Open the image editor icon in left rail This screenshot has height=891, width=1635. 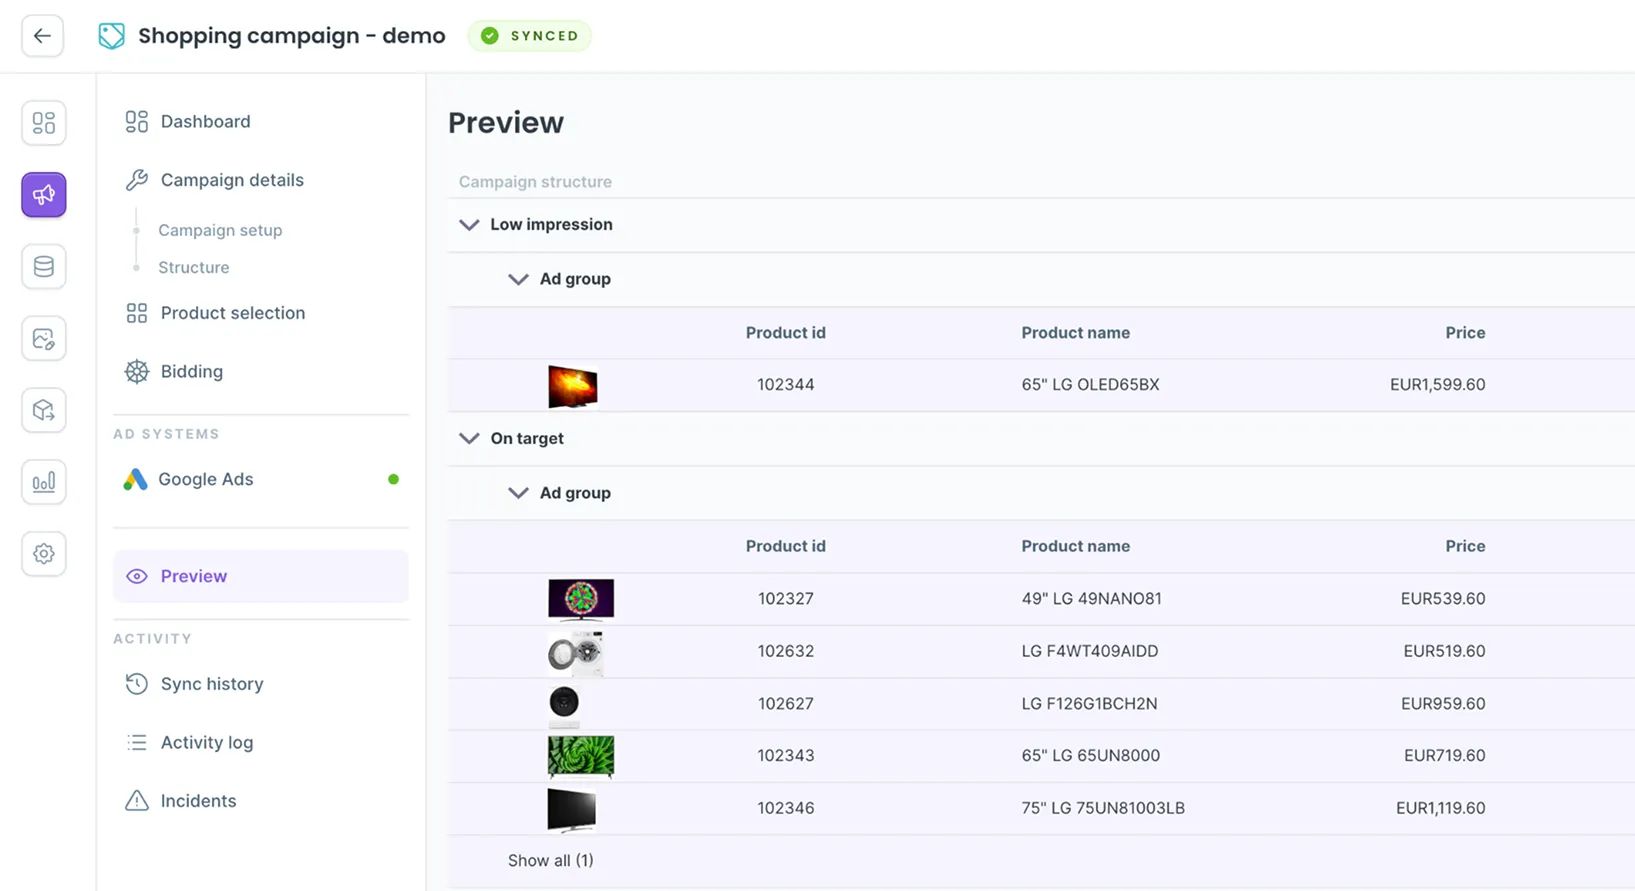(x=44, y=339)
